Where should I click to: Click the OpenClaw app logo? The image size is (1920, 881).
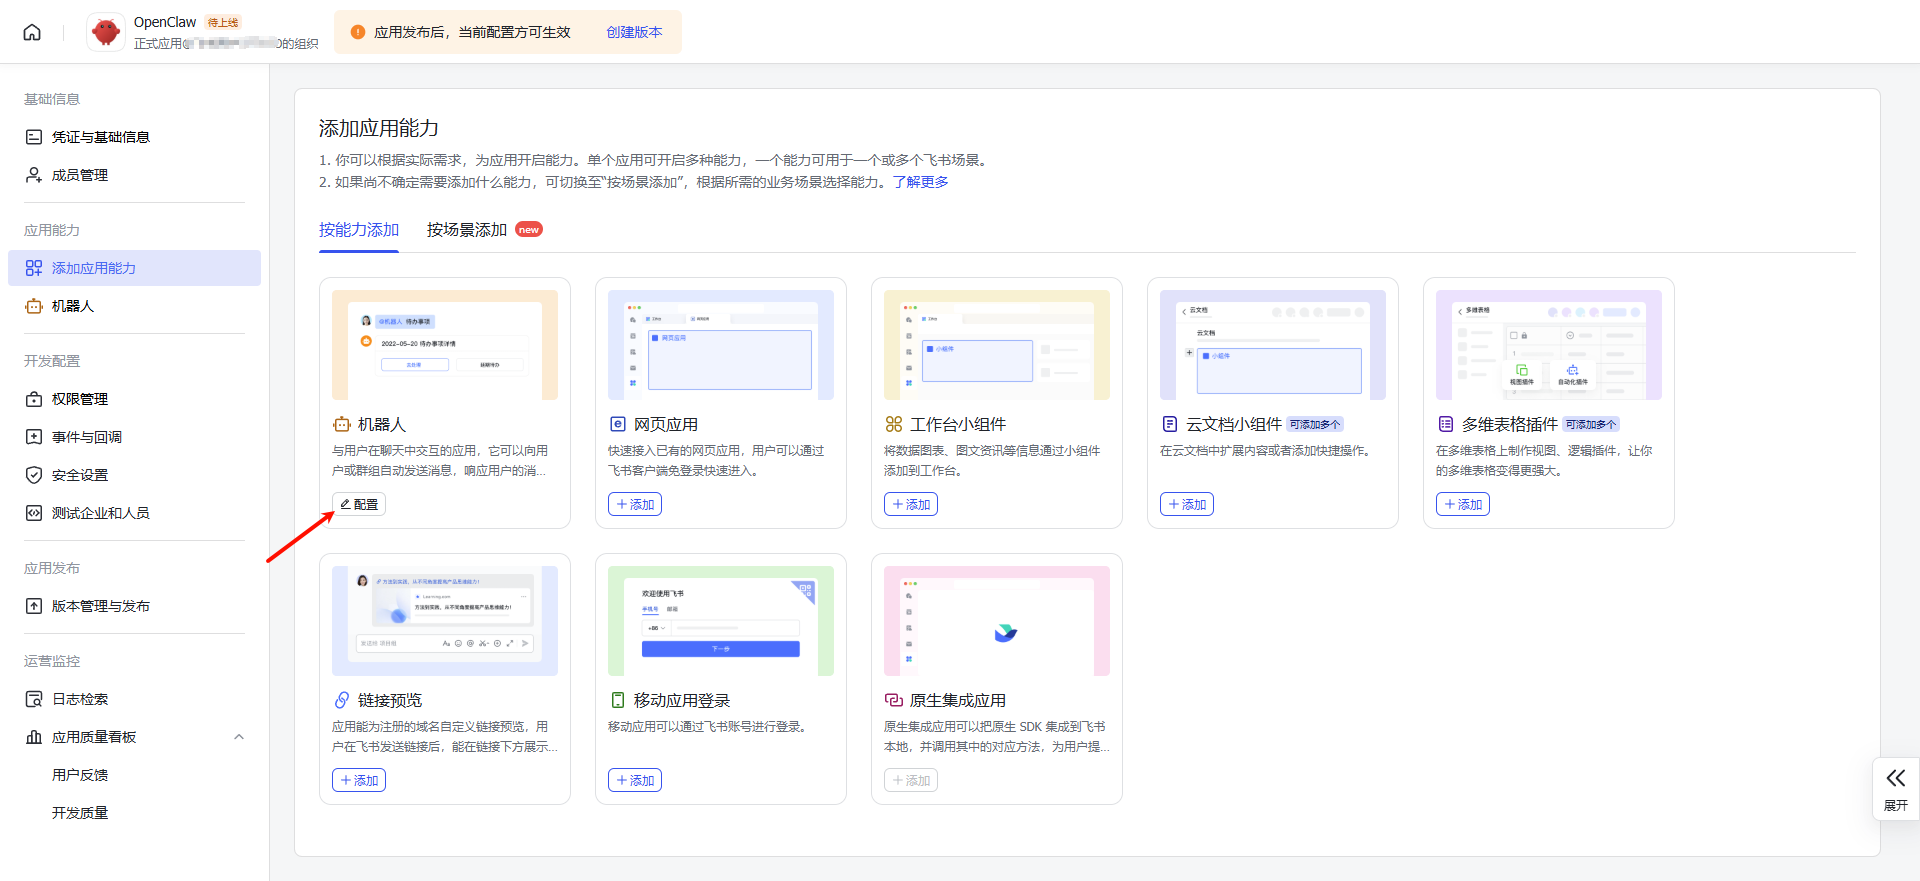[x=105, y=32]
